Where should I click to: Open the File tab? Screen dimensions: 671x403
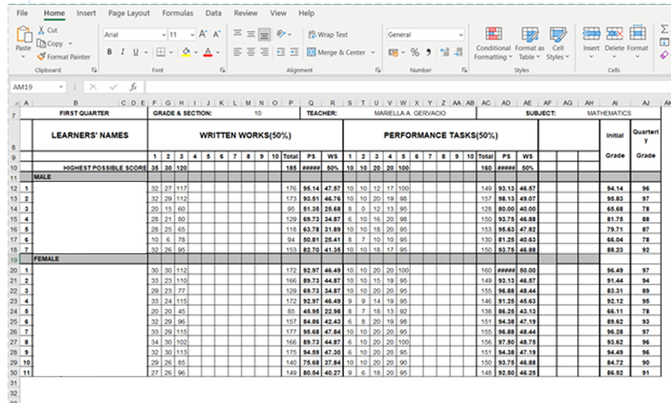pos(22,13)
